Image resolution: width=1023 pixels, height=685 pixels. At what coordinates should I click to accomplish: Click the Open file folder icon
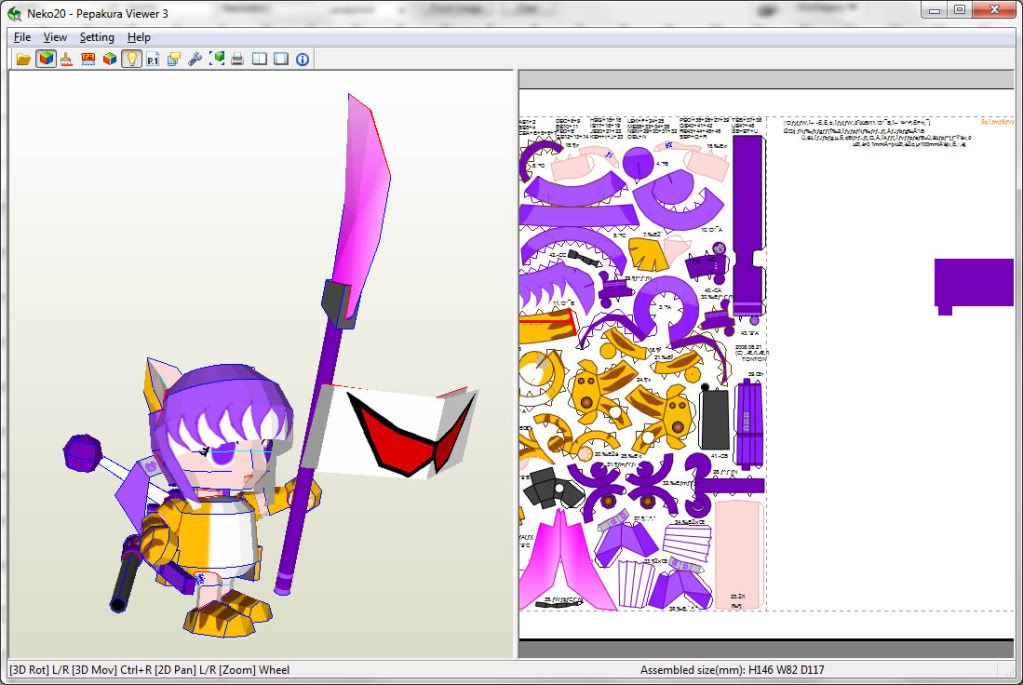click(23, 59)
